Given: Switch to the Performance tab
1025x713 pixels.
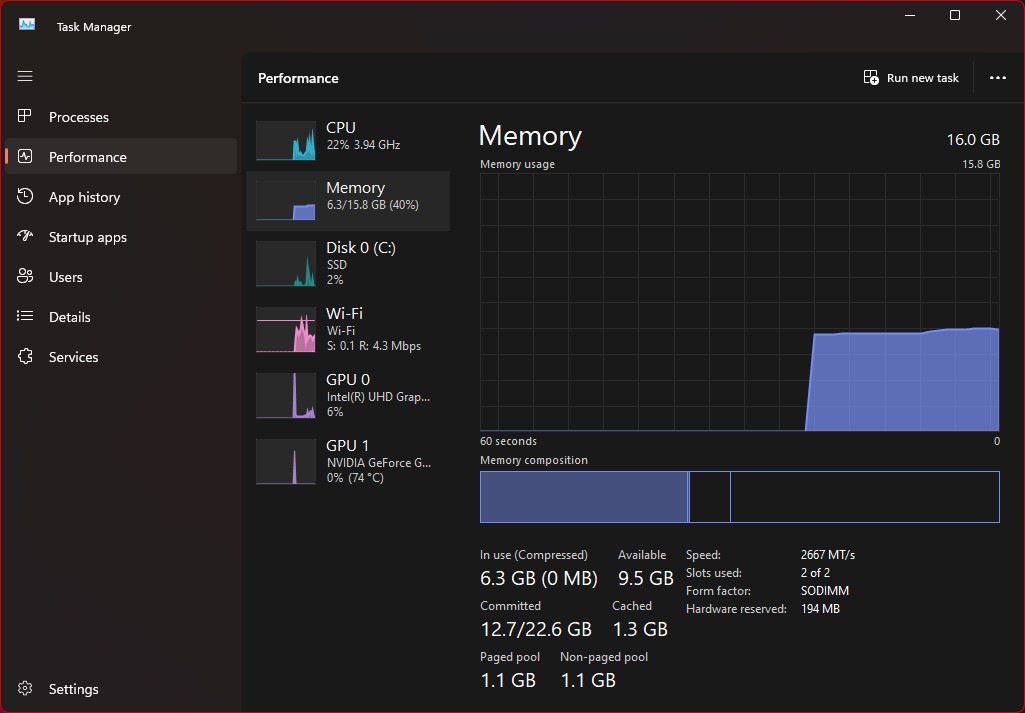Looking at the screenshot, I should 88,157.
